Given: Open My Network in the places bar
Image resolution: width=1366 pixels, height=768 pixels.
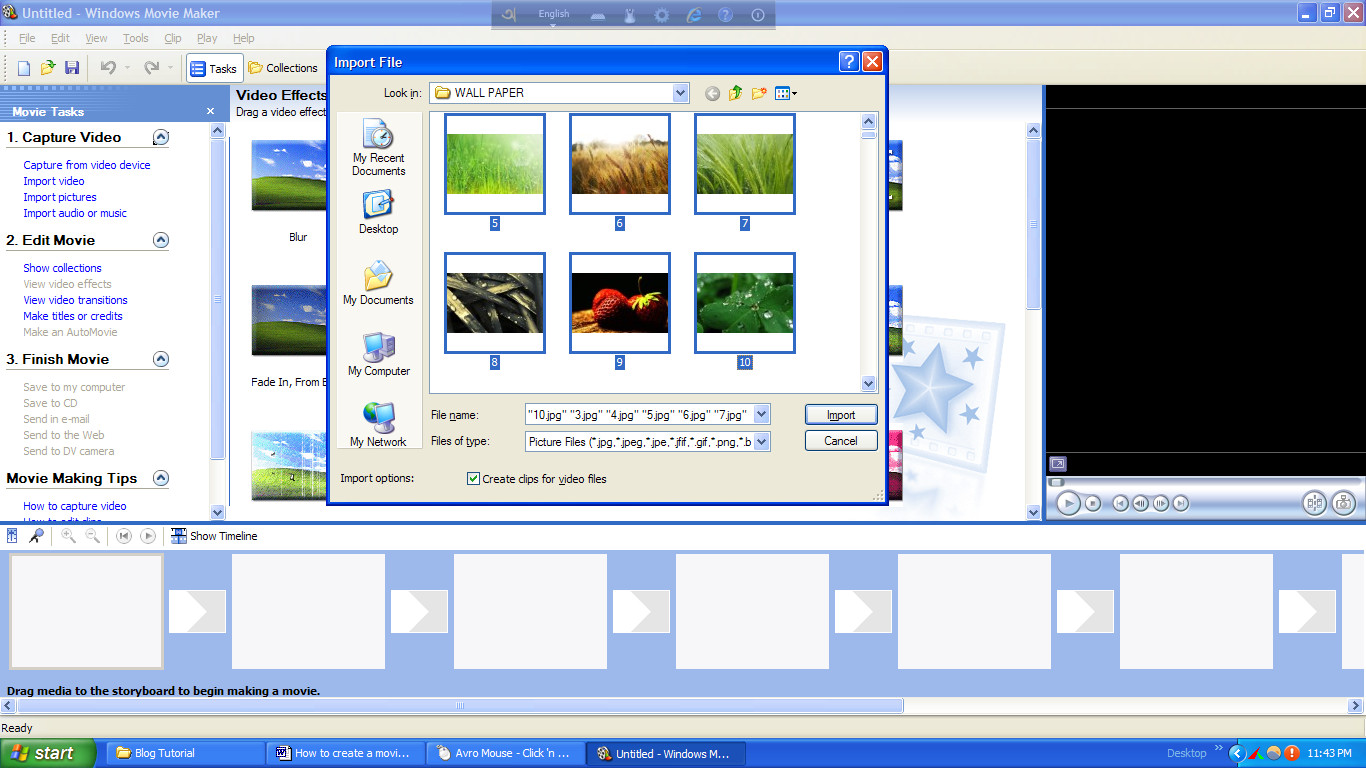Looking at the screenshot, I should point(378,424).
